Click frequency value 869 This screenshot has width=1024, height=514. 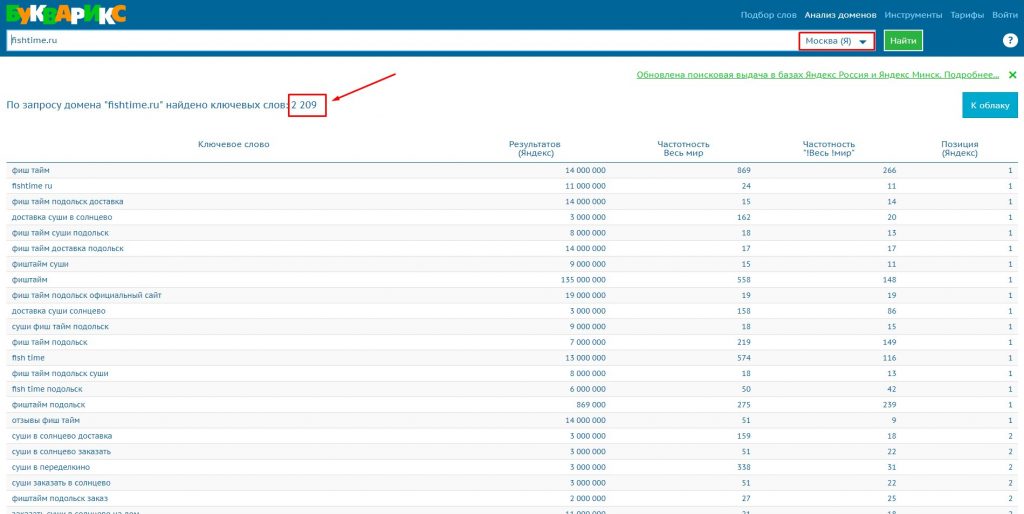tap(744, 170)
